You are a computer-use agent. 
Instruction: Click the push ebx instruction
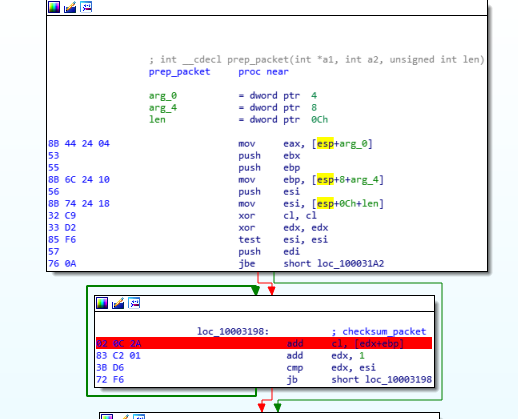[269, 156]
